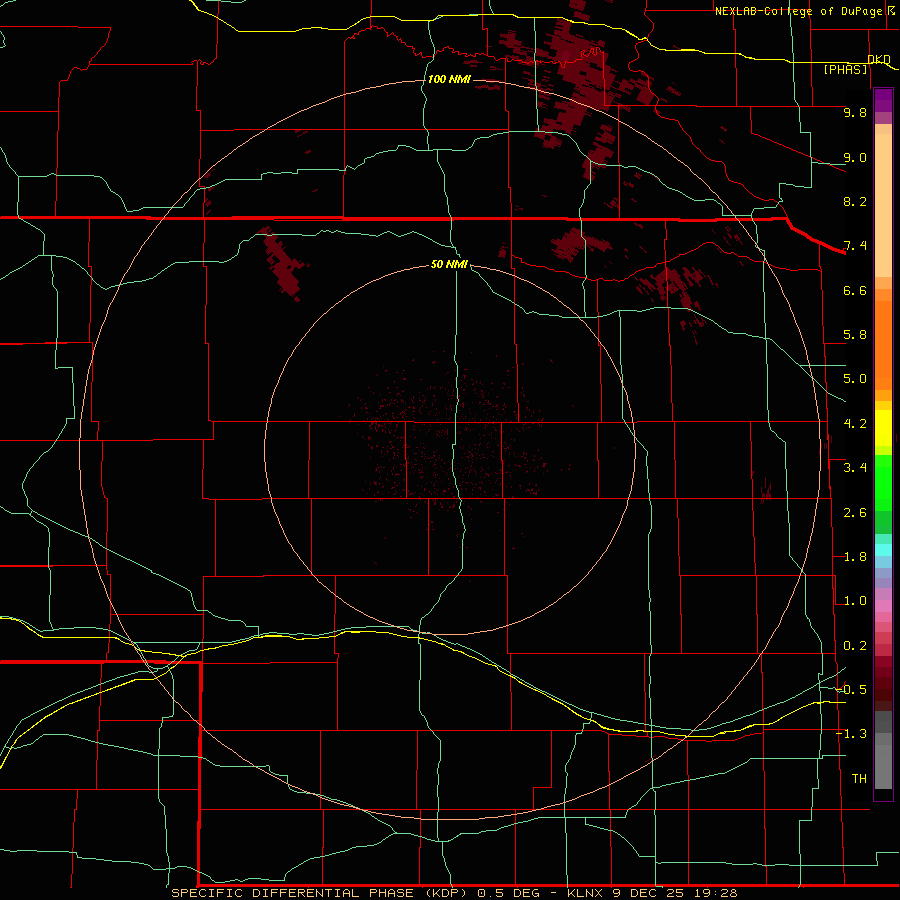Click the 1.0 scale value
Screen dimensions: 900x900
855,601
